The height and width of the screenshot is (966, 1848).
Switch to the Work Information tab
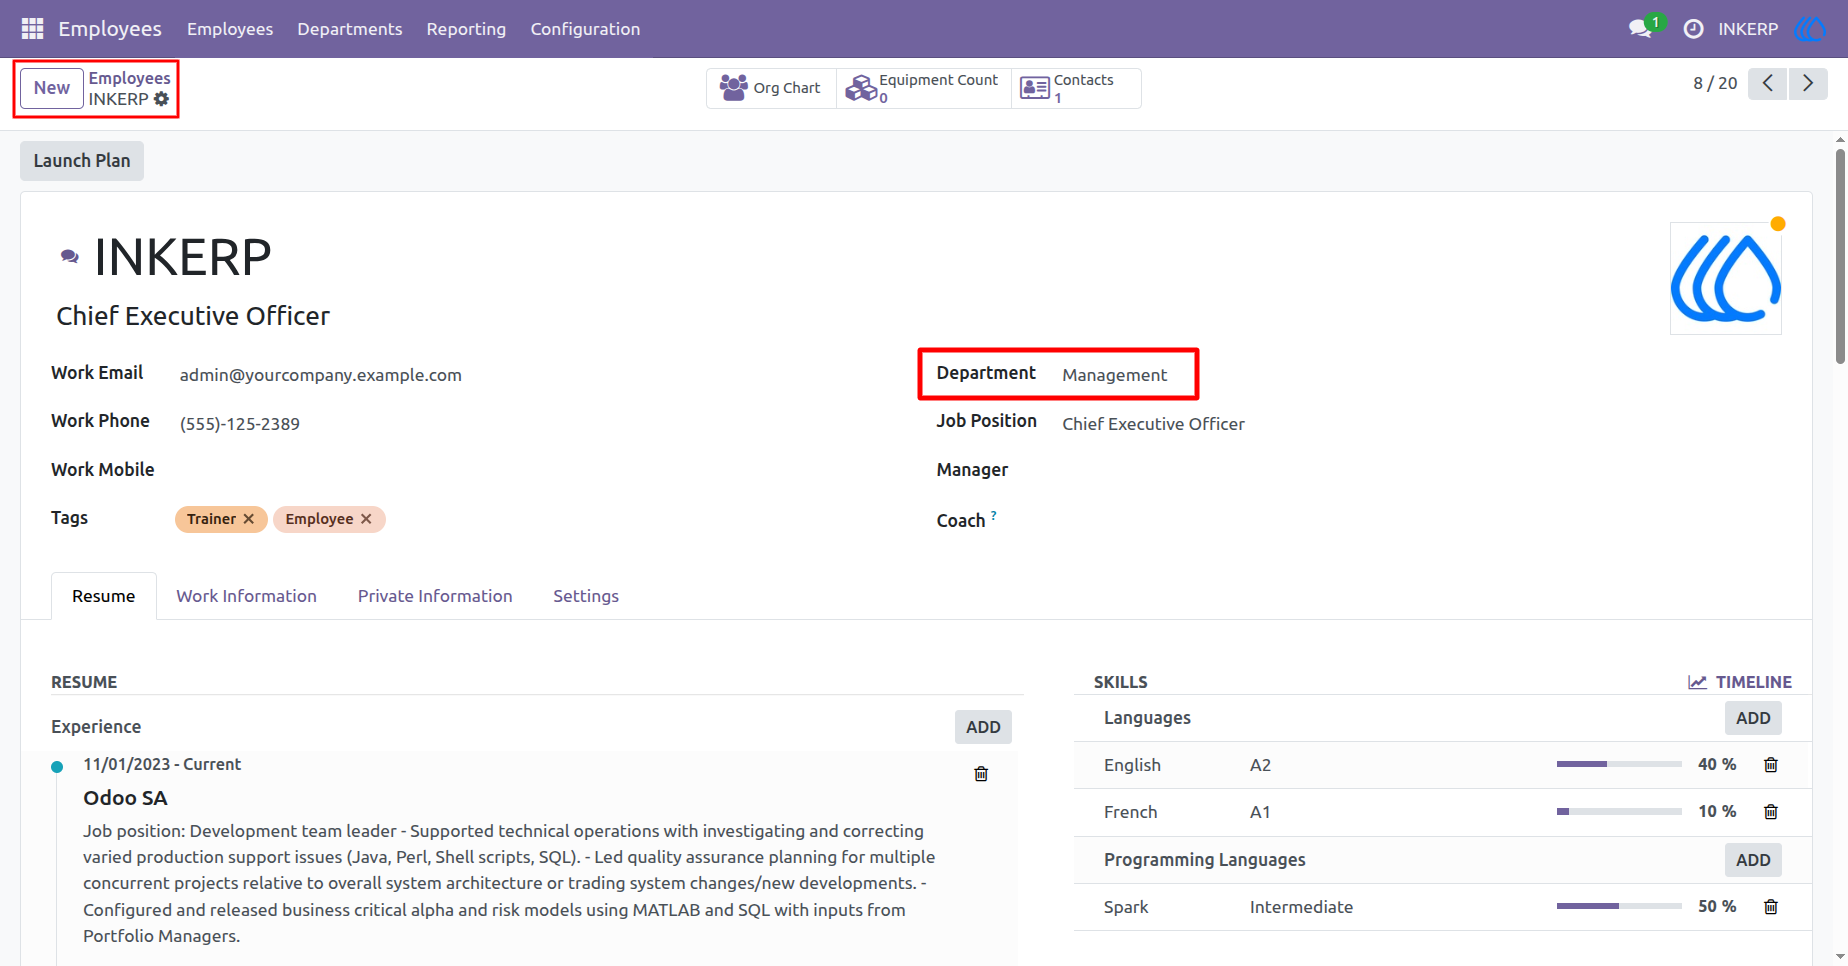246,596
